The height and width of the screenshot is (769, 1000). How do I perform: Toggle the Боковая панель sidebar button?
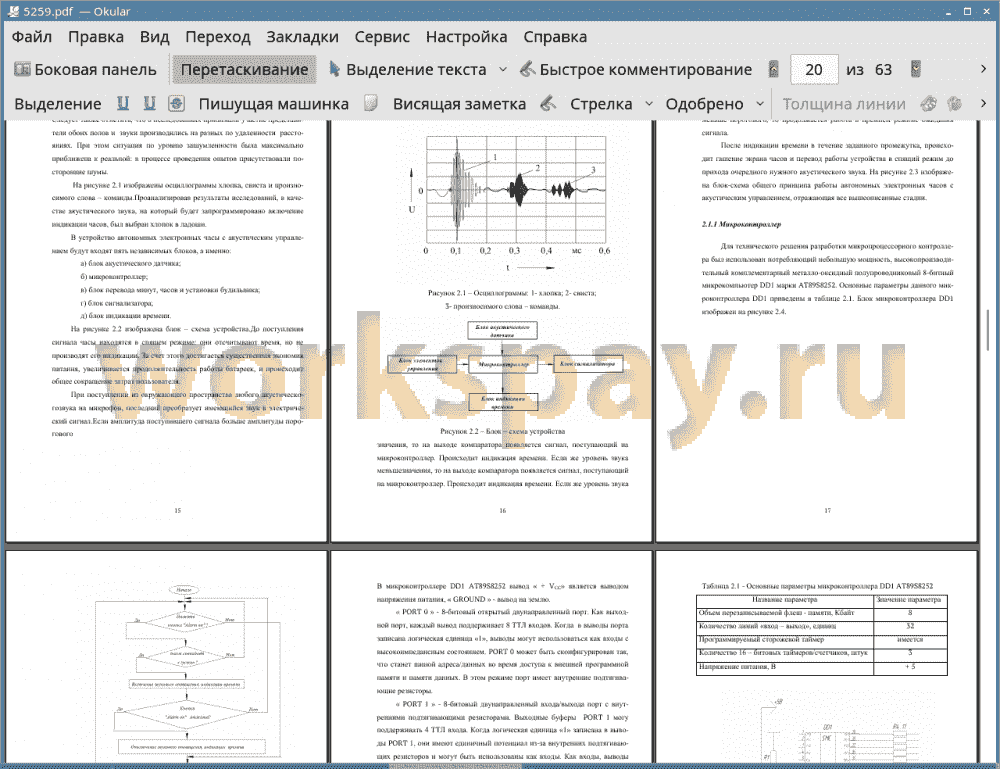click(85, 70)
